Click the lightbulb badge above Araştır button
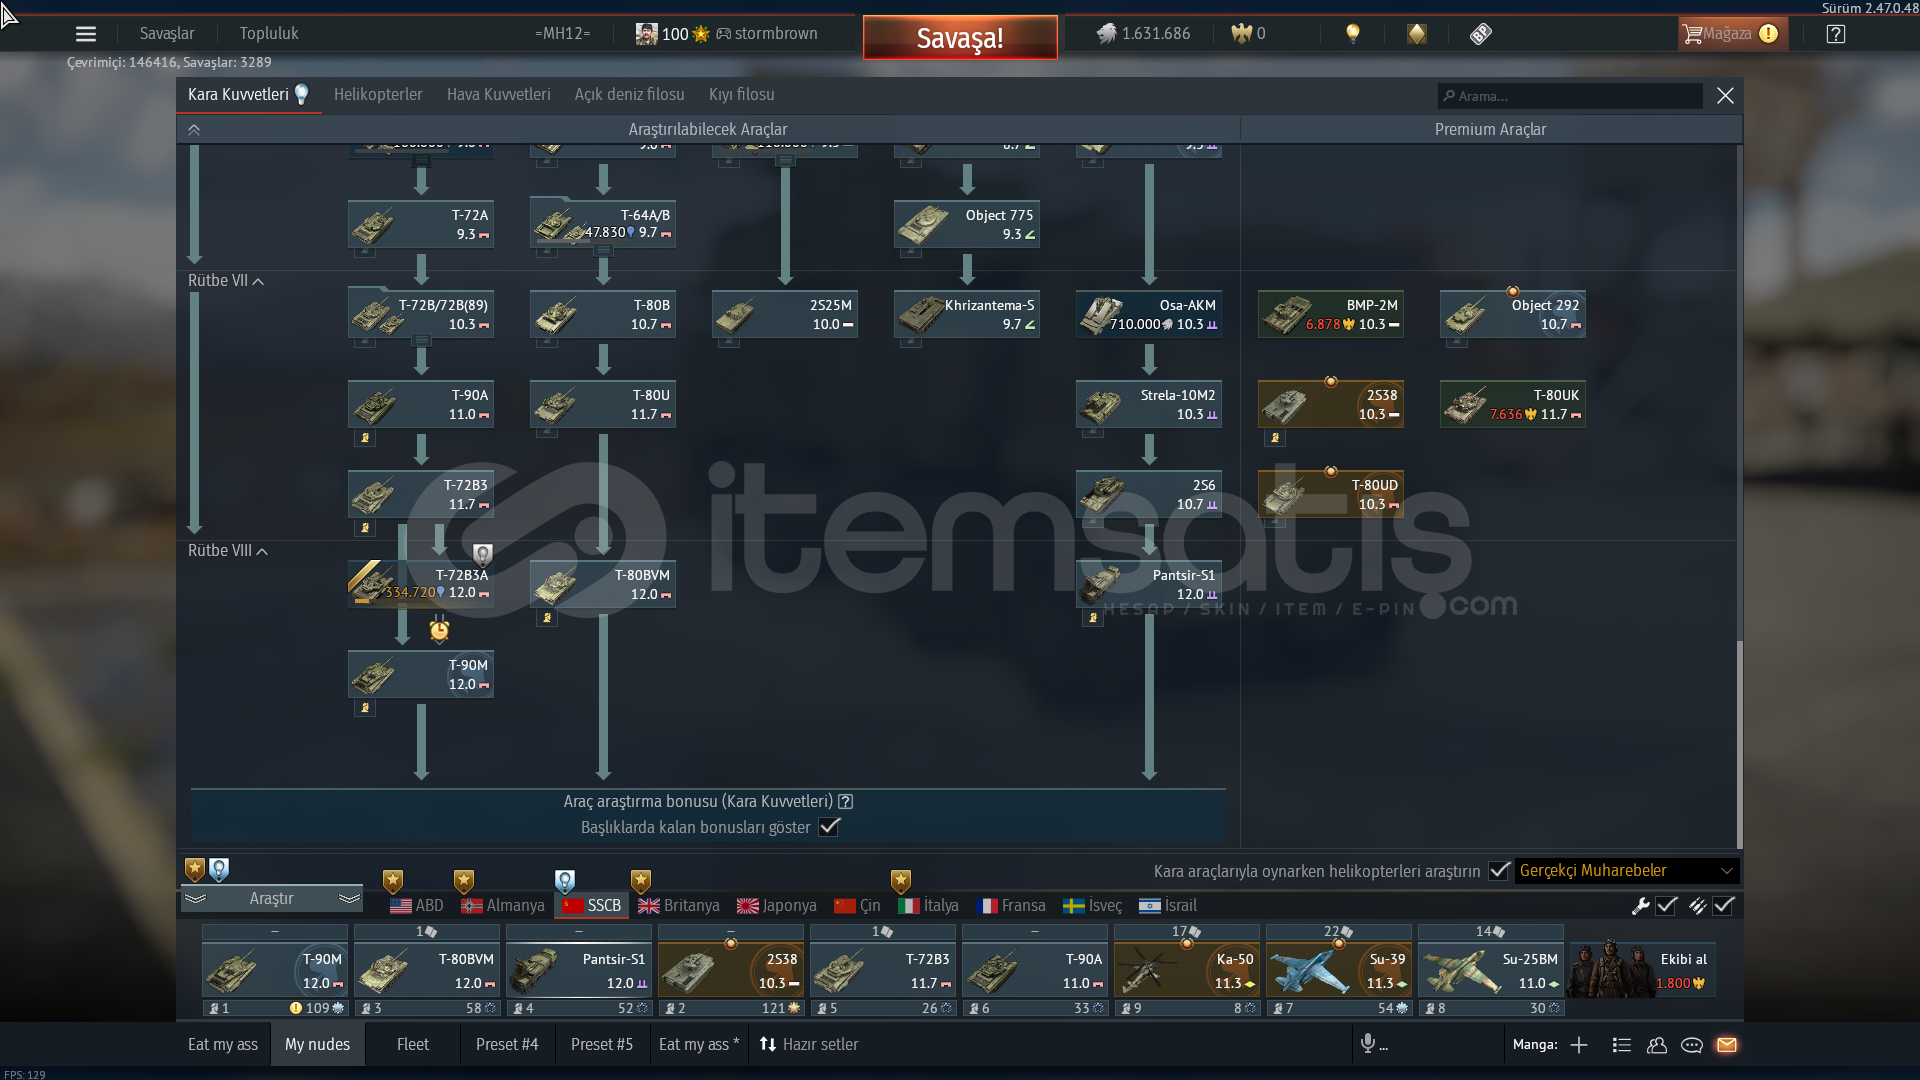 pyautogui.click(x=219, y=870)
